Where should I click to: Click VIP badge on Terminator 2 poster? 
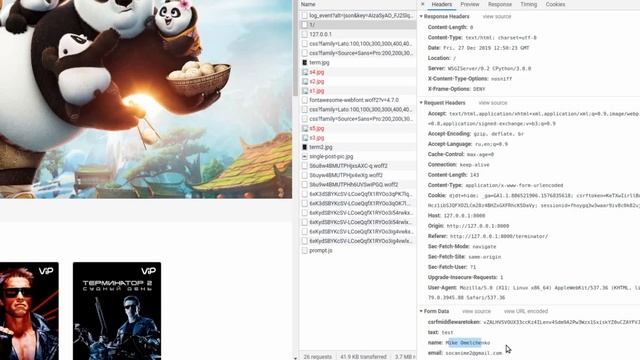(x=148, y=271)
